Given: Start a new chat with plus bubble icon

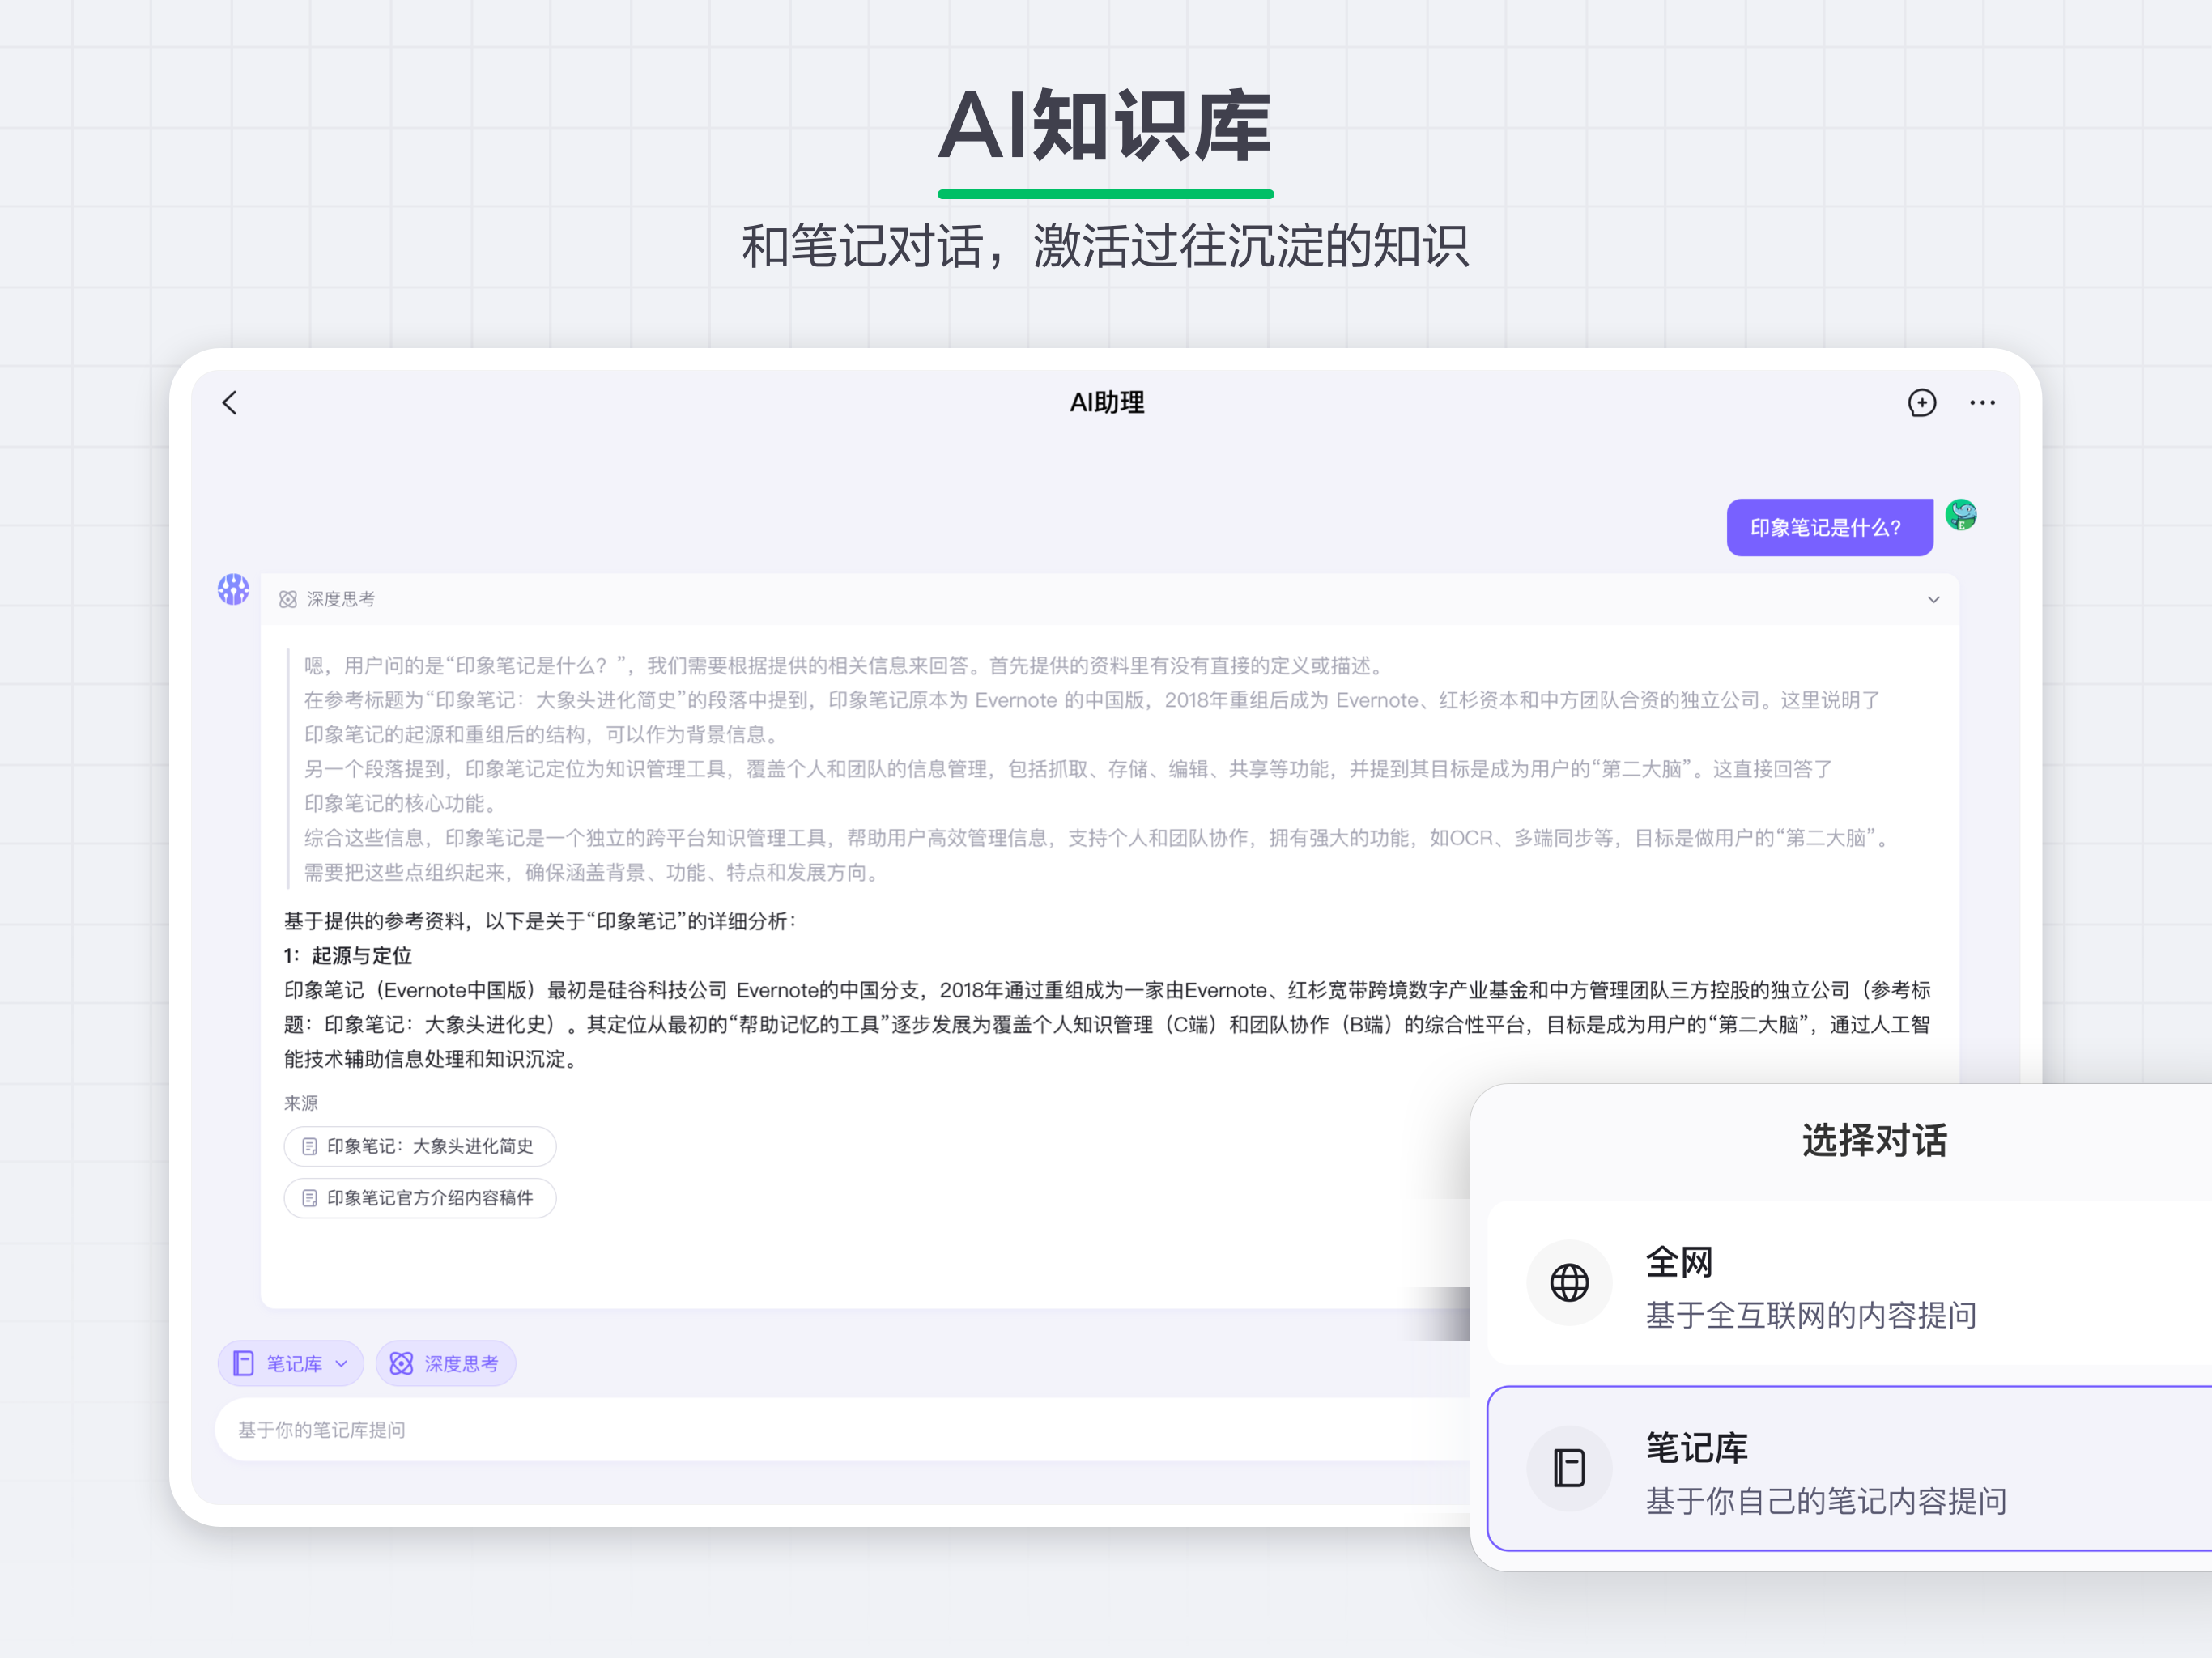Looking at the screenshot, I should (1921, 403).
